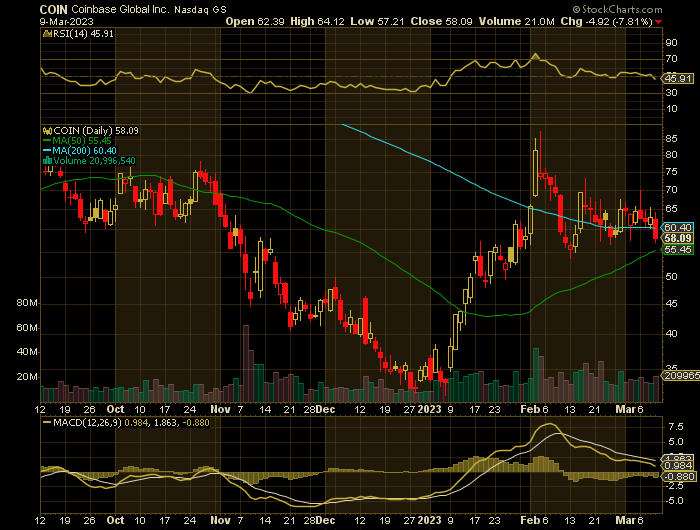700x530 pixels.
Task: Click the yellow MACD legend line marker
Action: click(47, 422)
